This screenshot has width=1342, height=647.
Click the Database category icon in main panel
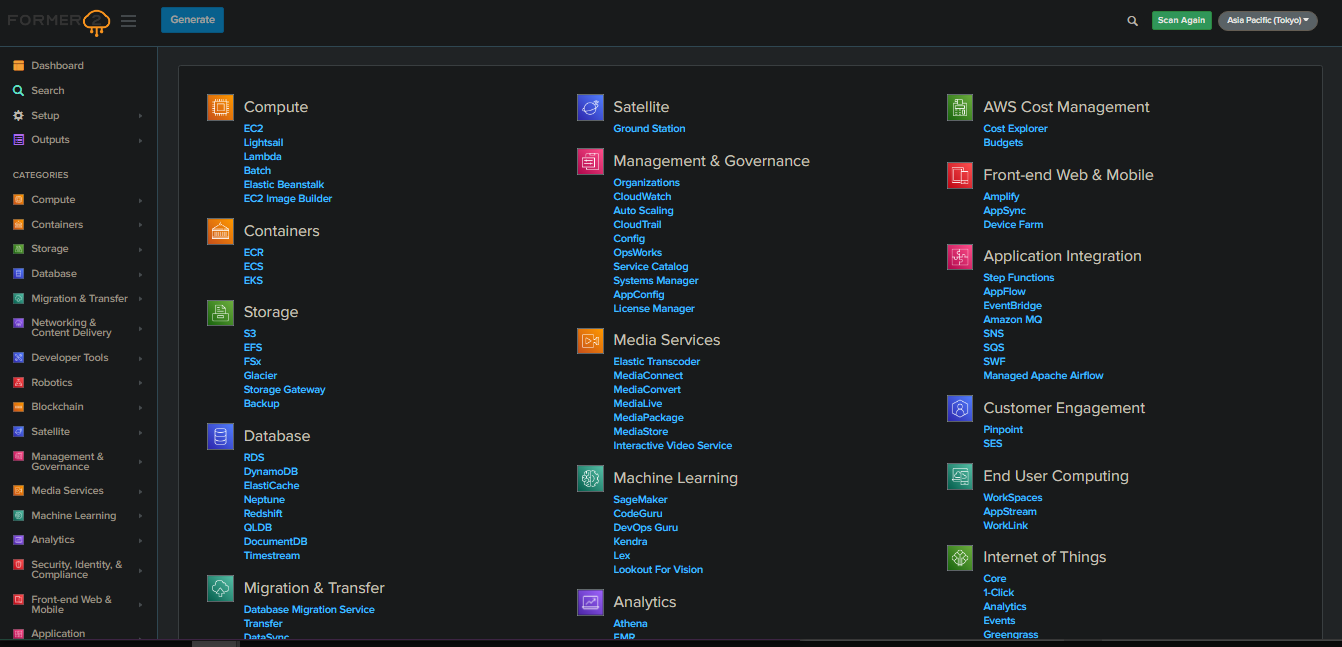(220, 436)
